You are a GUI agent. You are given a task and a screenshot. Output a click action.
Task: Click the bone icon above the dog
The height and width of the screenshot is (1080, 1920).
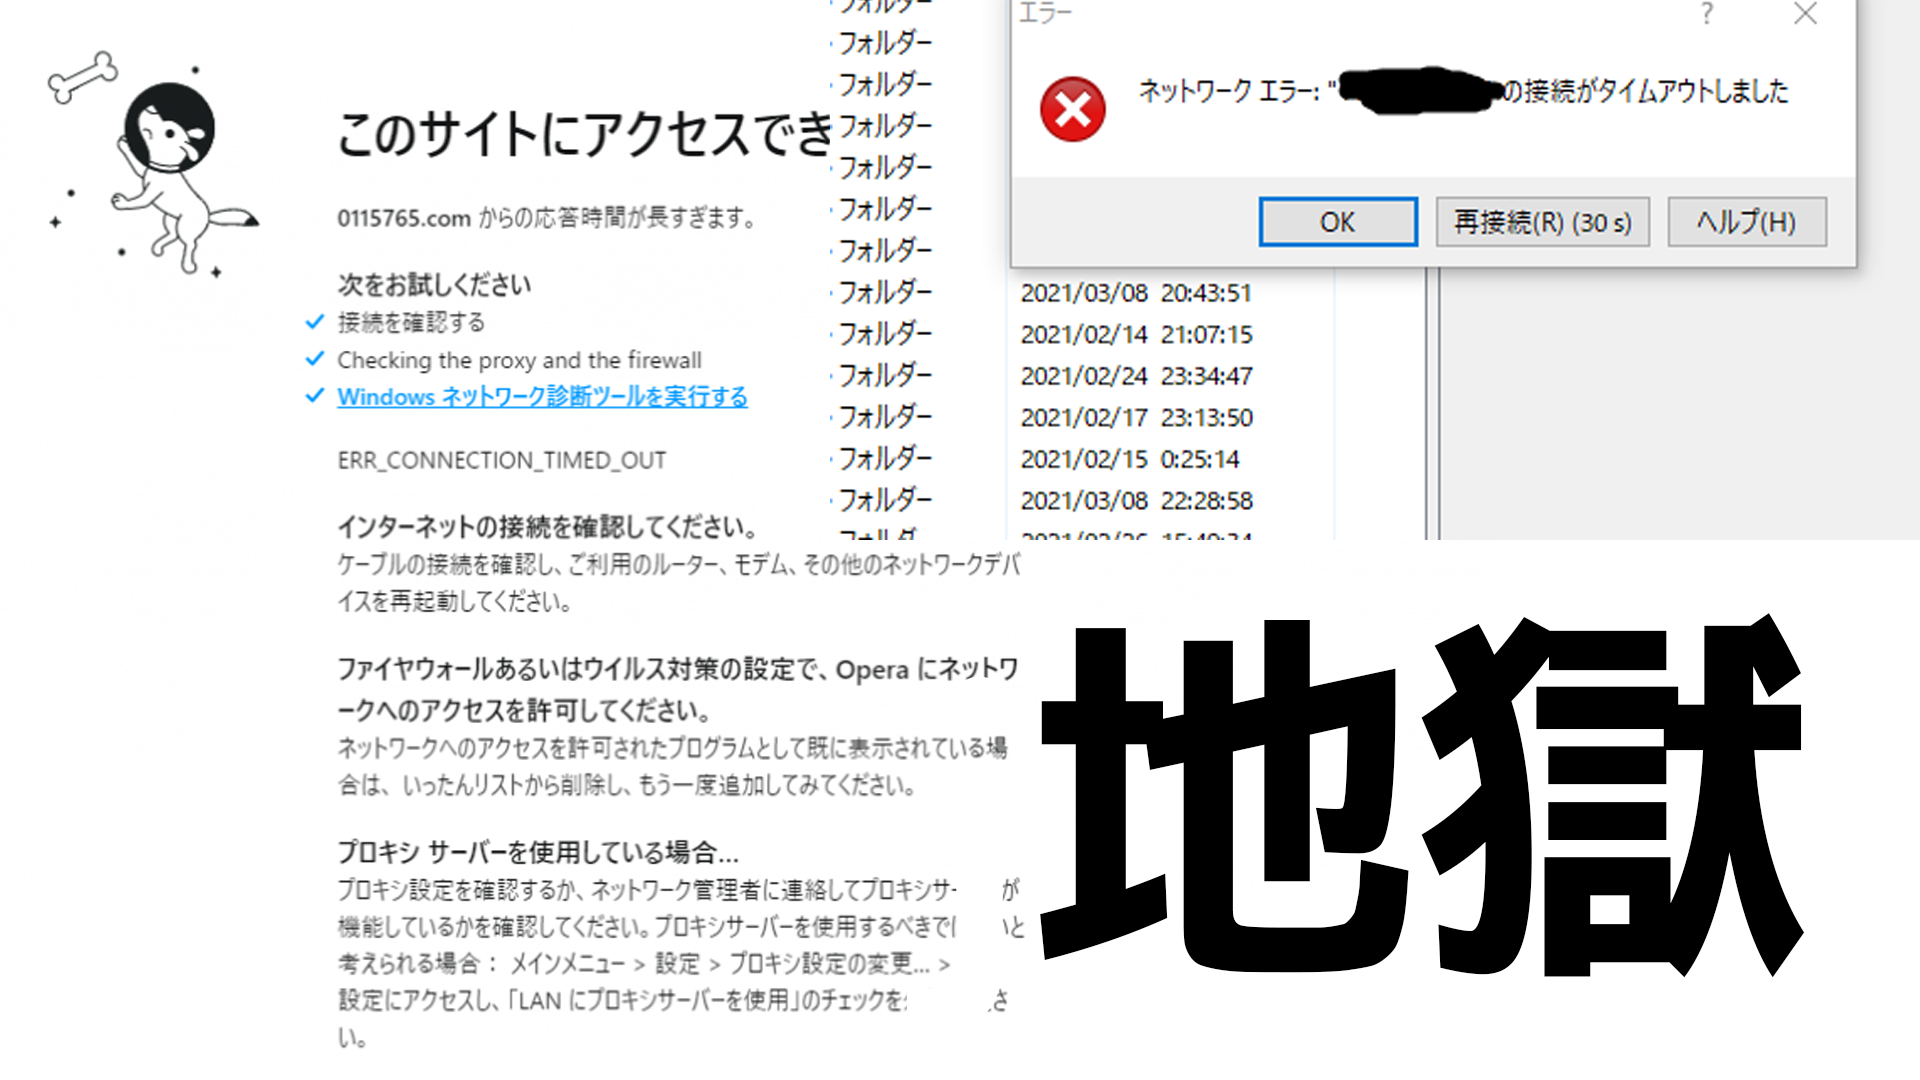pos(83,77)
